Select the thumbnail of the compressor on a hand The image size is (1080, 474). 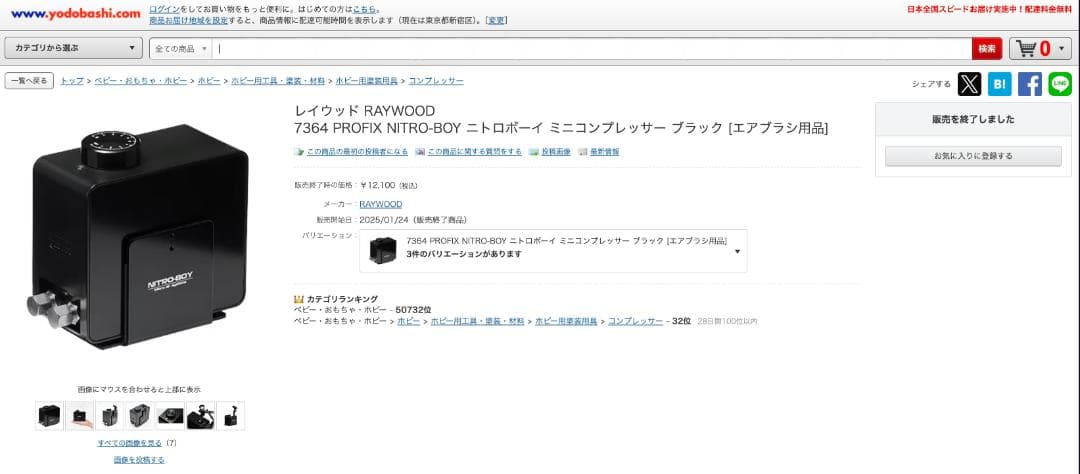pos(79,415)
